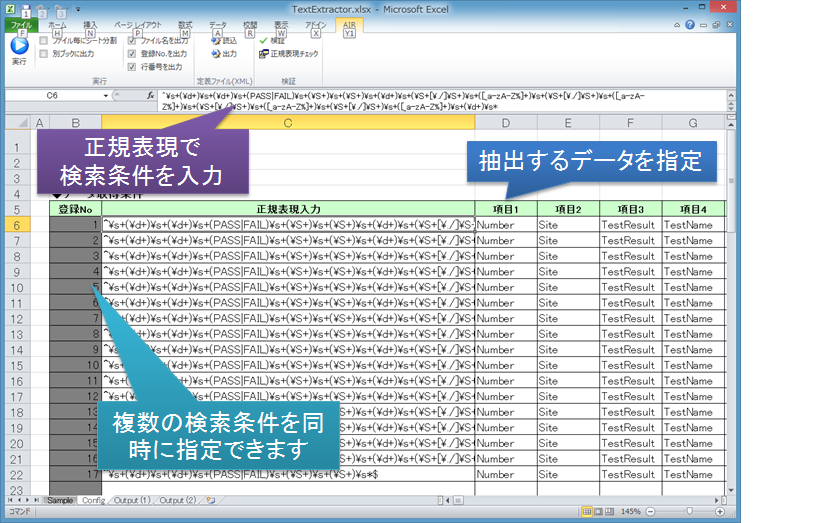Uncheck 登録No.を出力 checkbox
819x523 pixels.
click(132, 53)
